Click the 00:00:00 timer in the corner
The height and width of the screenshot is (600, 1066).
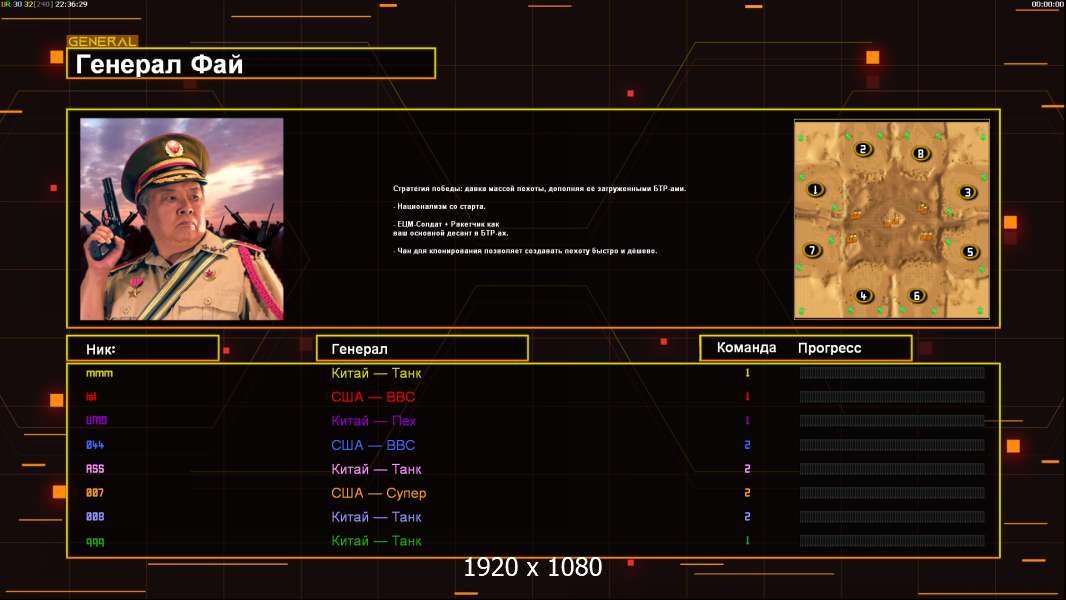(1047, 5)
